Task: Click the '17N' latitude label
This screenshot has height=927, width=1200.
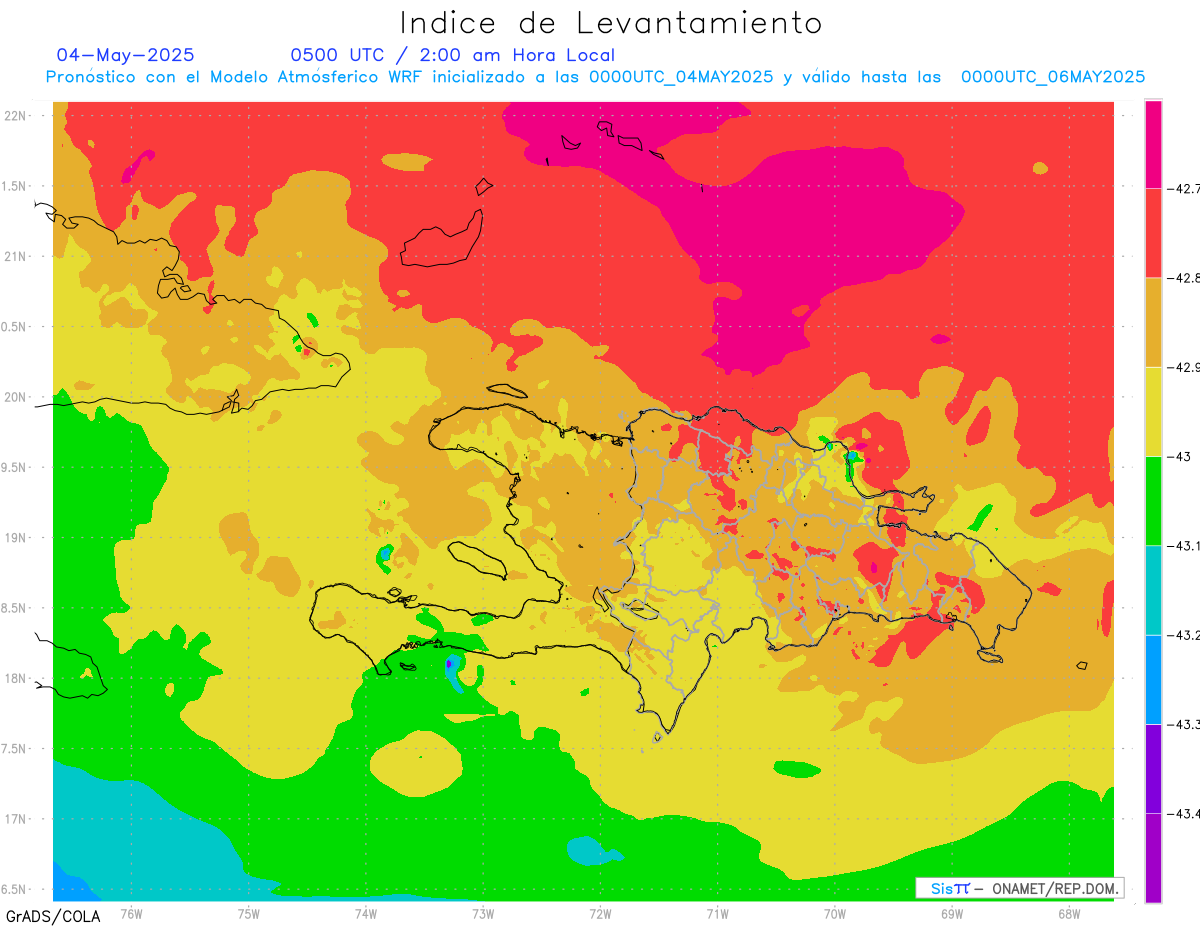Action: tap(16, 819)
